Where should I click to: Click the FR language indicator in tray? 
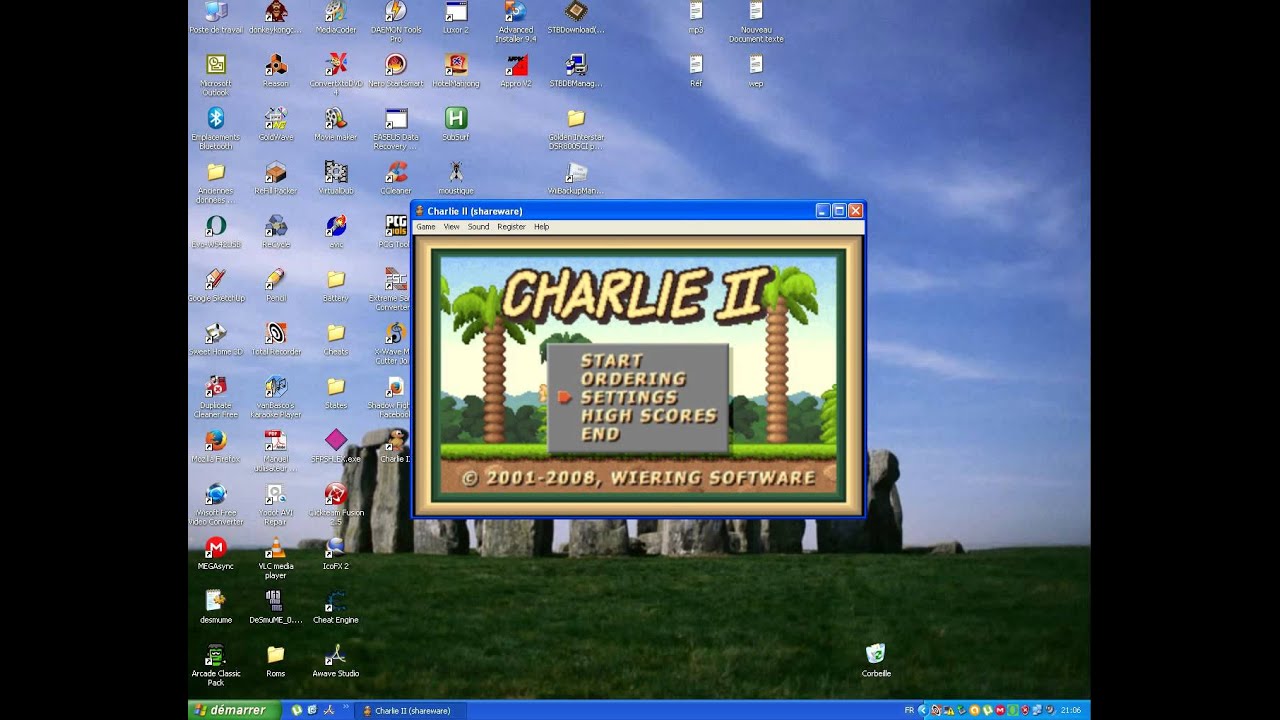click(x=909, y=710)
